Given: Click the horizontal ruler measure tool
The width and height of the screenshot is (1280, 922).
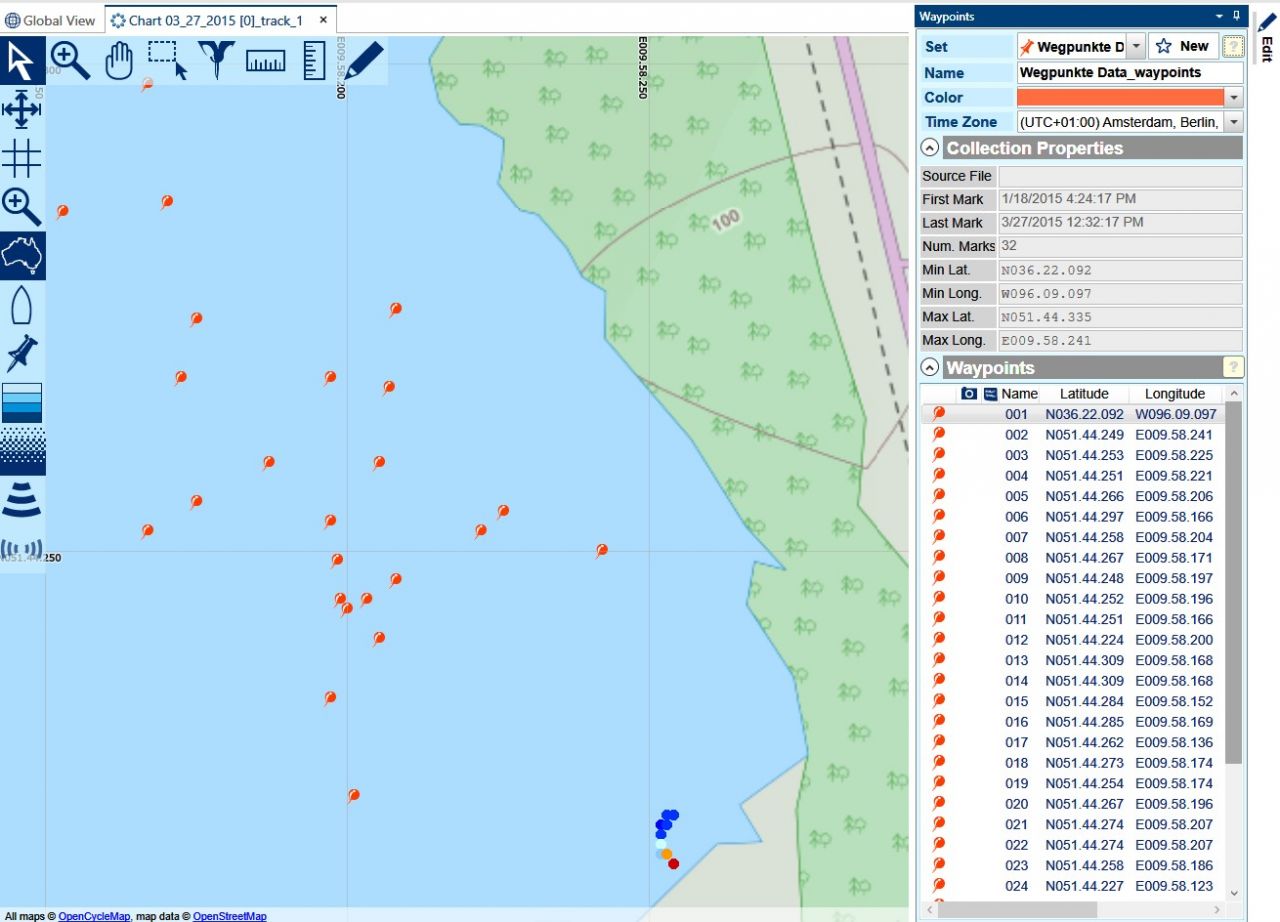Looking at the screenshot, I should [x=265, y=61].
